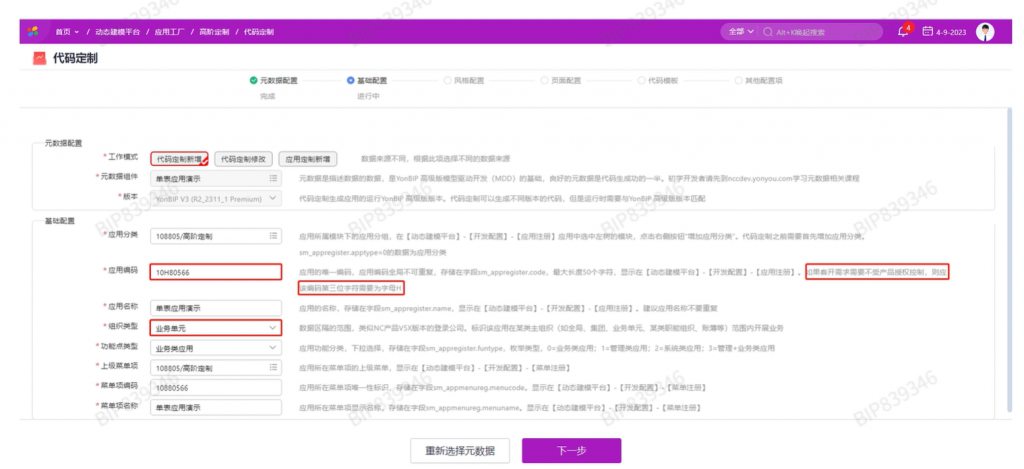The height and width of the screenshot is (469, 1024).
Task: Open list picker icon for 应用分类
Action: (x=274, y=236)
